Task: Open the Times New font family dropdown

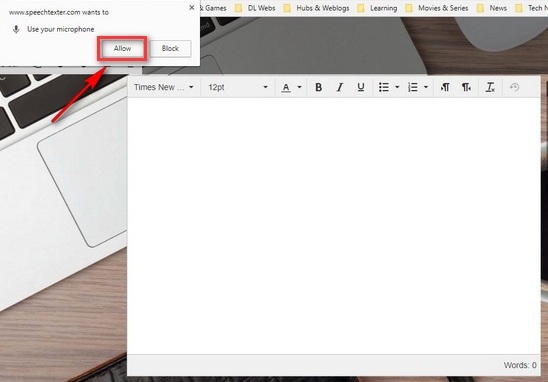Action: pos(164,87)
